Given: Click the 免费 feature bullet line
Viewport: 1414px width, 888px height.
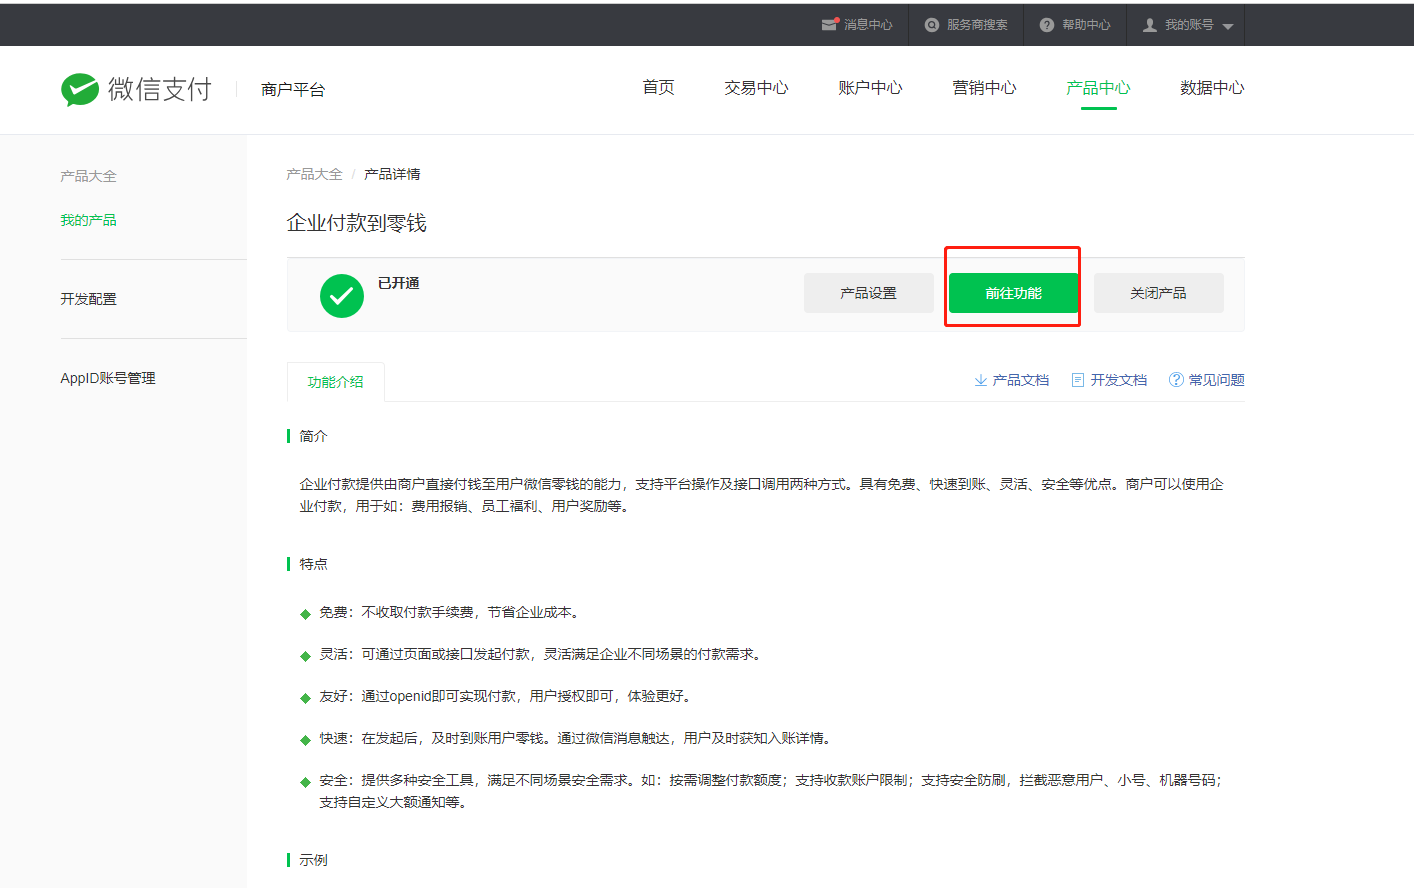Looking at the screenshot, I should pyautogui.click(x=450, y=612).
